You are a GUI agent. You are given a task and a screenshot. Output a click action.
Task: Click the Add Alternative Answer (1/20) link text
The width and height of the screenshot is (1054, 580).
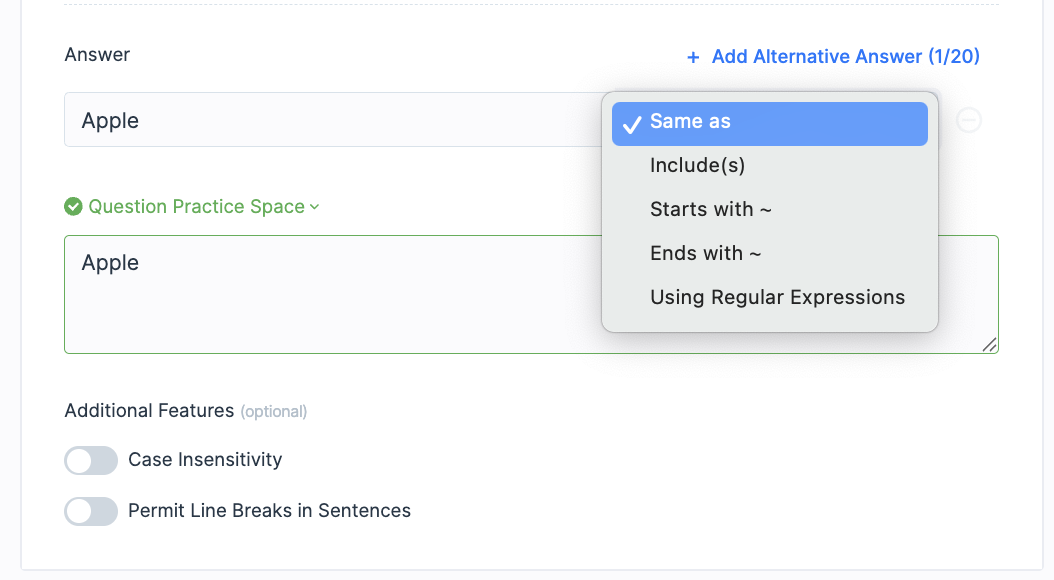coord(845,57)
